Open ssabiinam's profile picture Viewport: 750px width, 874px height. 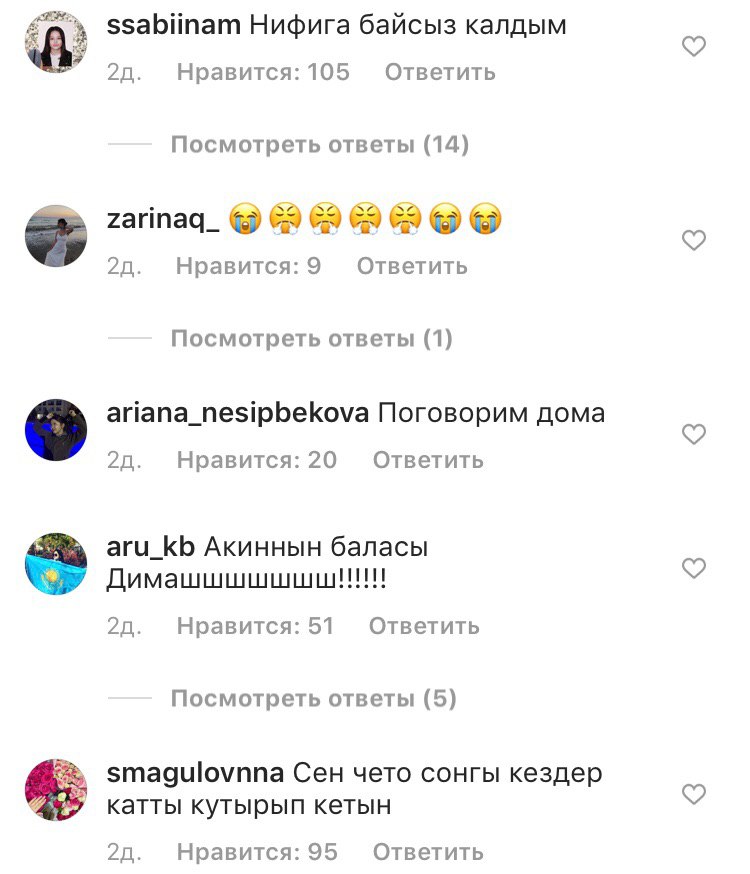pyautogui.click(x=56, y=42)
